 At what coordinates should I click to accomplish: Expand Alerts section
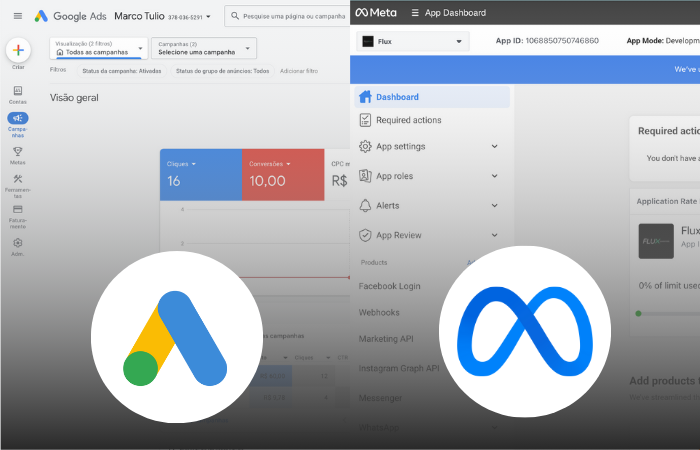coord(495,206)
